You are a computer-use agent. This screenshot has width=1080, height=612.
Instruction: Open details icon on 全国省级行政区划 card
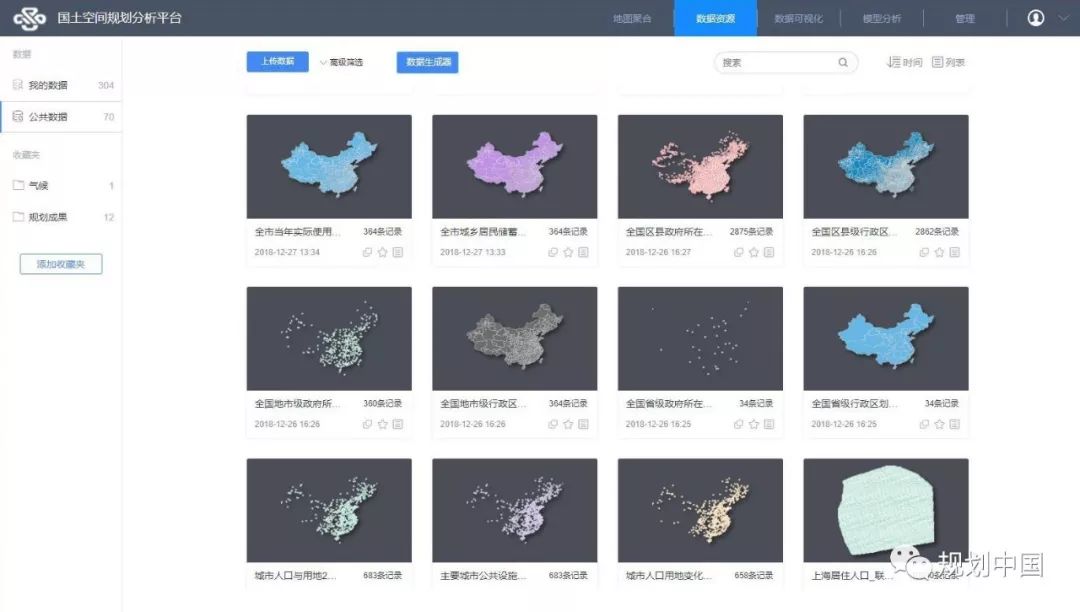point(955,424)
